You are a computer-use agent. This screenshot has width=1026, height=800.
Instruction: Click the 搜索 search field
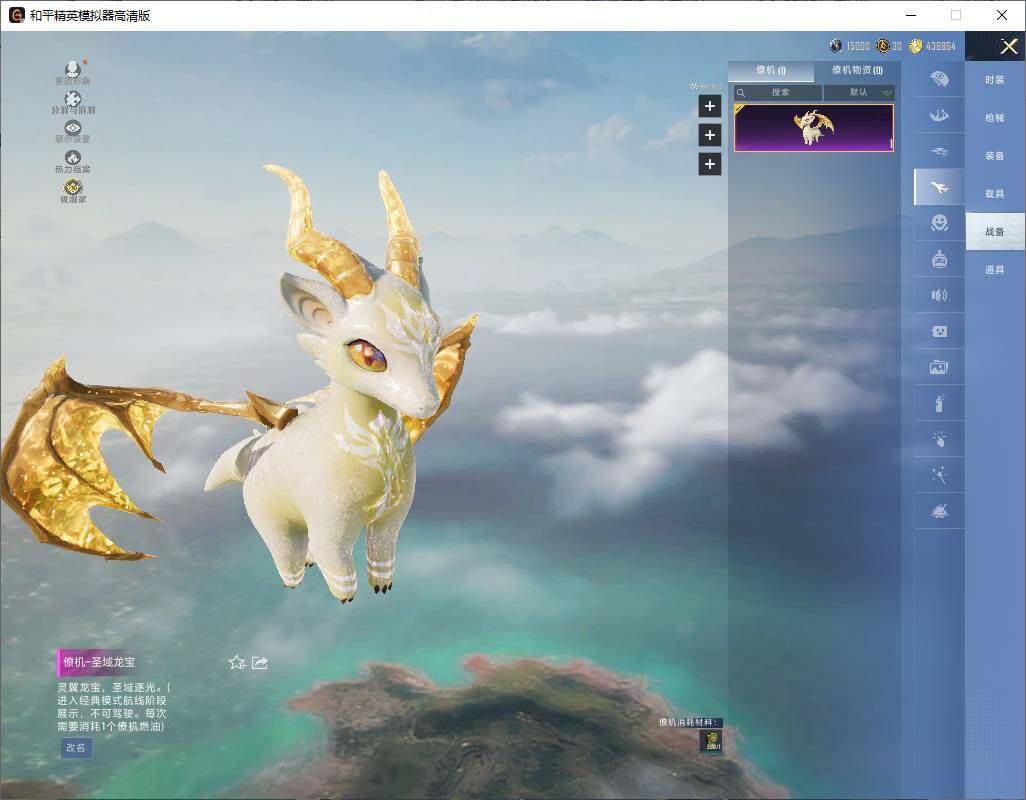(777, 93)
